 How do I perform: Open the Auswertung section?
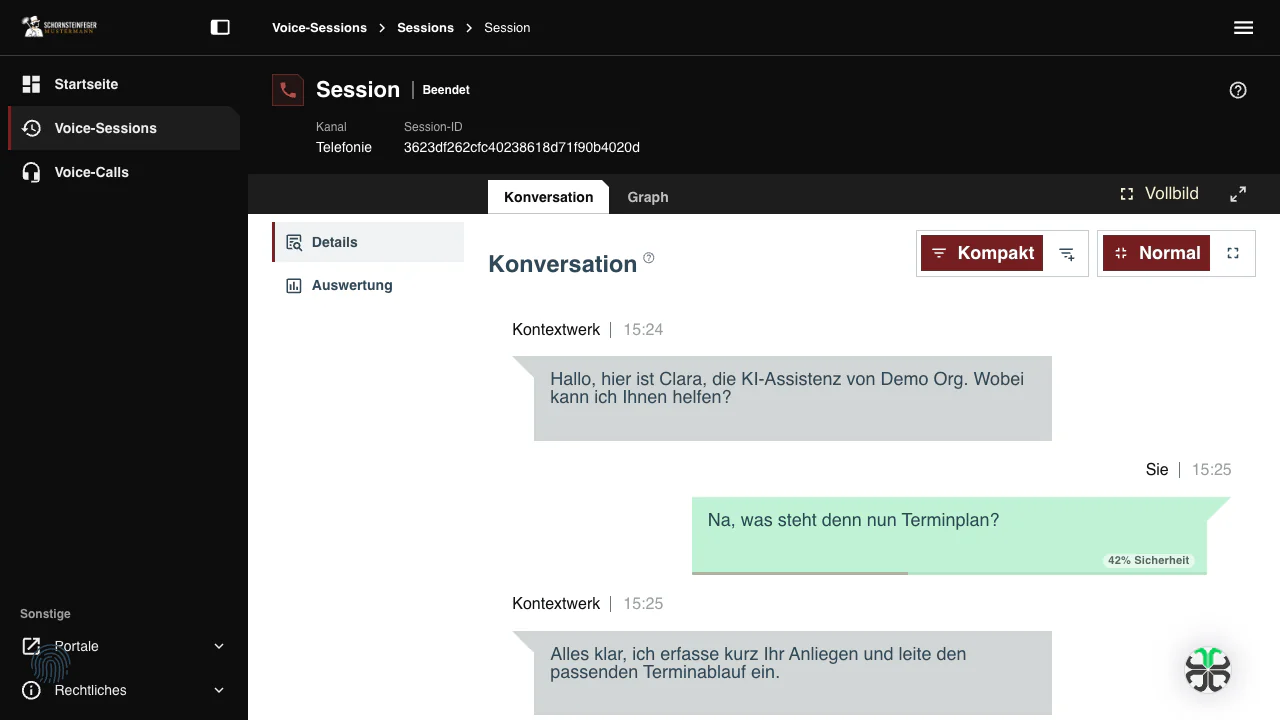[x=368, y=285]
